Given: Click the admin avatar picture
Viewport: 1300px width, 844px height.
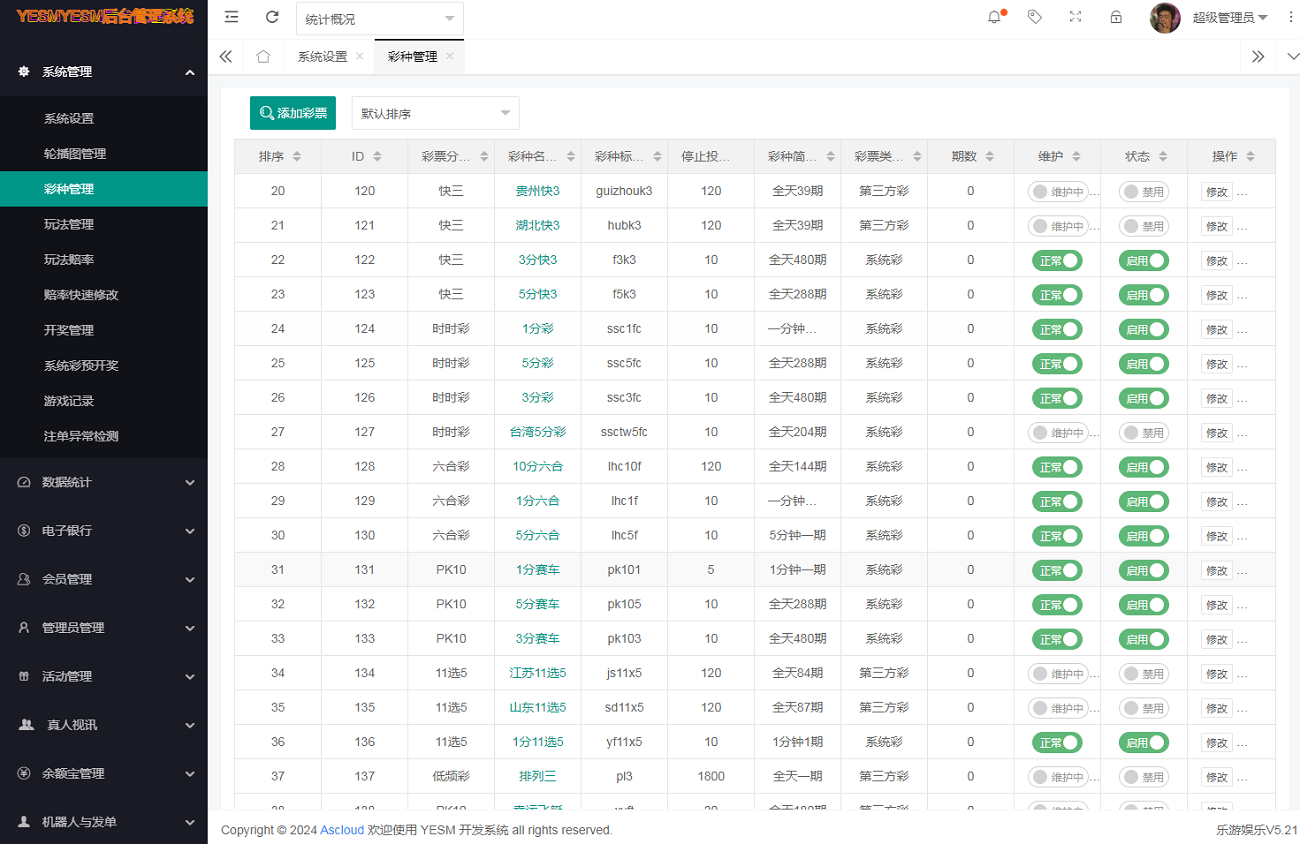Looking at the screenshot, I should coord(1165,18).
